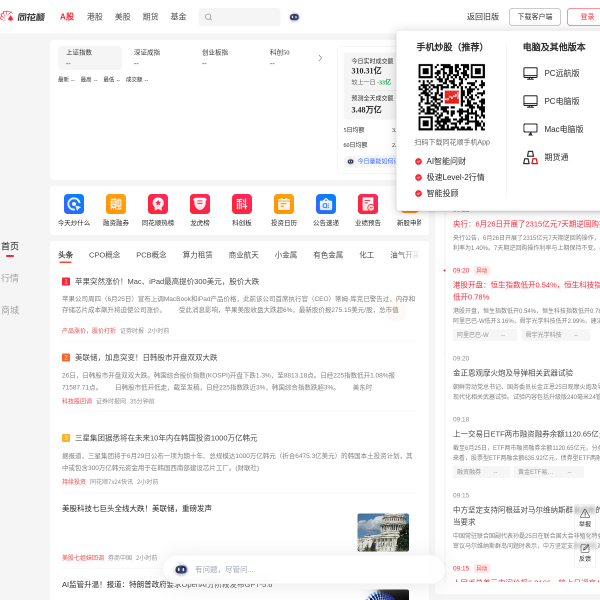Open 行情 in the left sidebar
Screen dimensions: 600x600
pyautogui.click(x=10, y=278)
